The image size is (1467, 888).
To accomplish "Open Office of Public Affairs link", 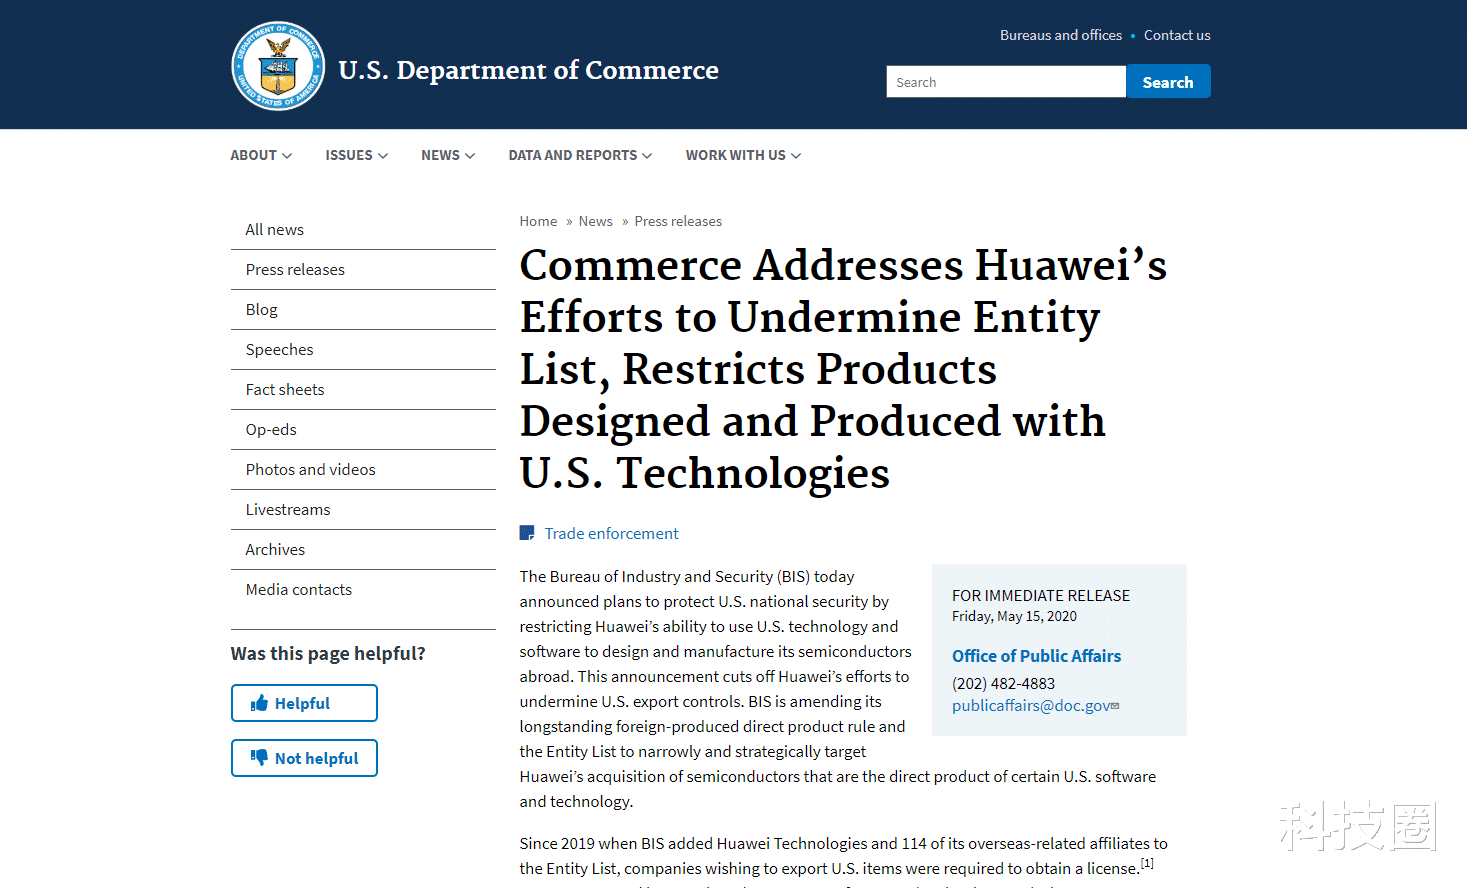I will 1036,656.
